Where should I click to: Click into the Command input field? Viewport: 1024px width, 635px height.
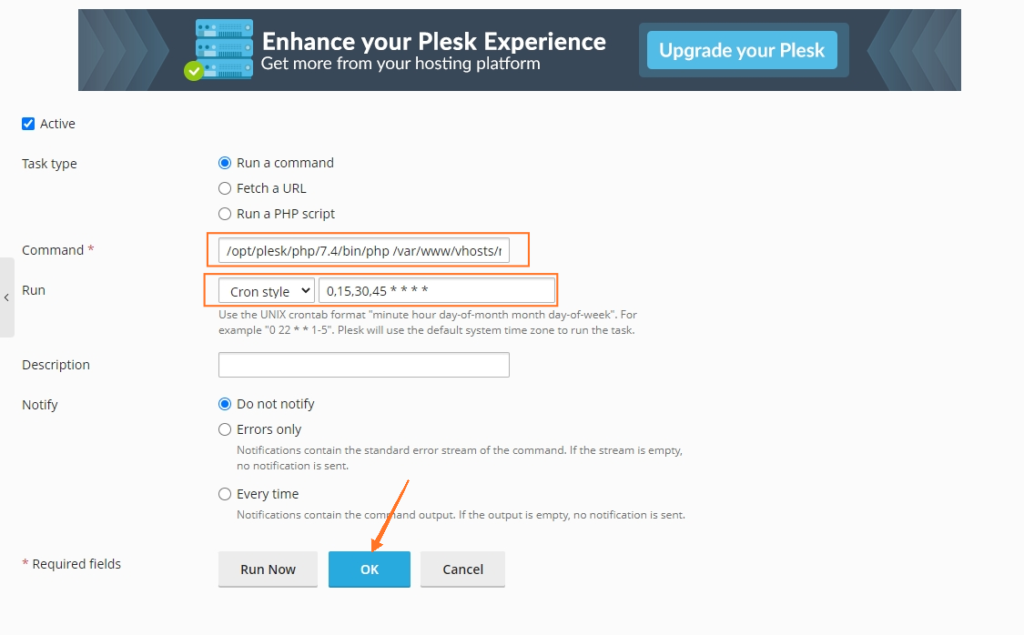pyautogui.click(x=364, y=250)
